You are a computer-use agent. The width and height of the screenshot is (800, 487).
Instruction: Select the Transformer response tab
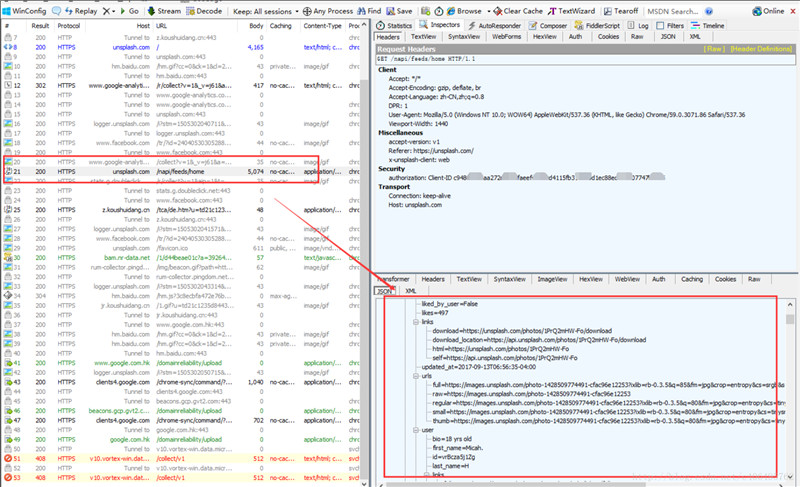point(393,279)
